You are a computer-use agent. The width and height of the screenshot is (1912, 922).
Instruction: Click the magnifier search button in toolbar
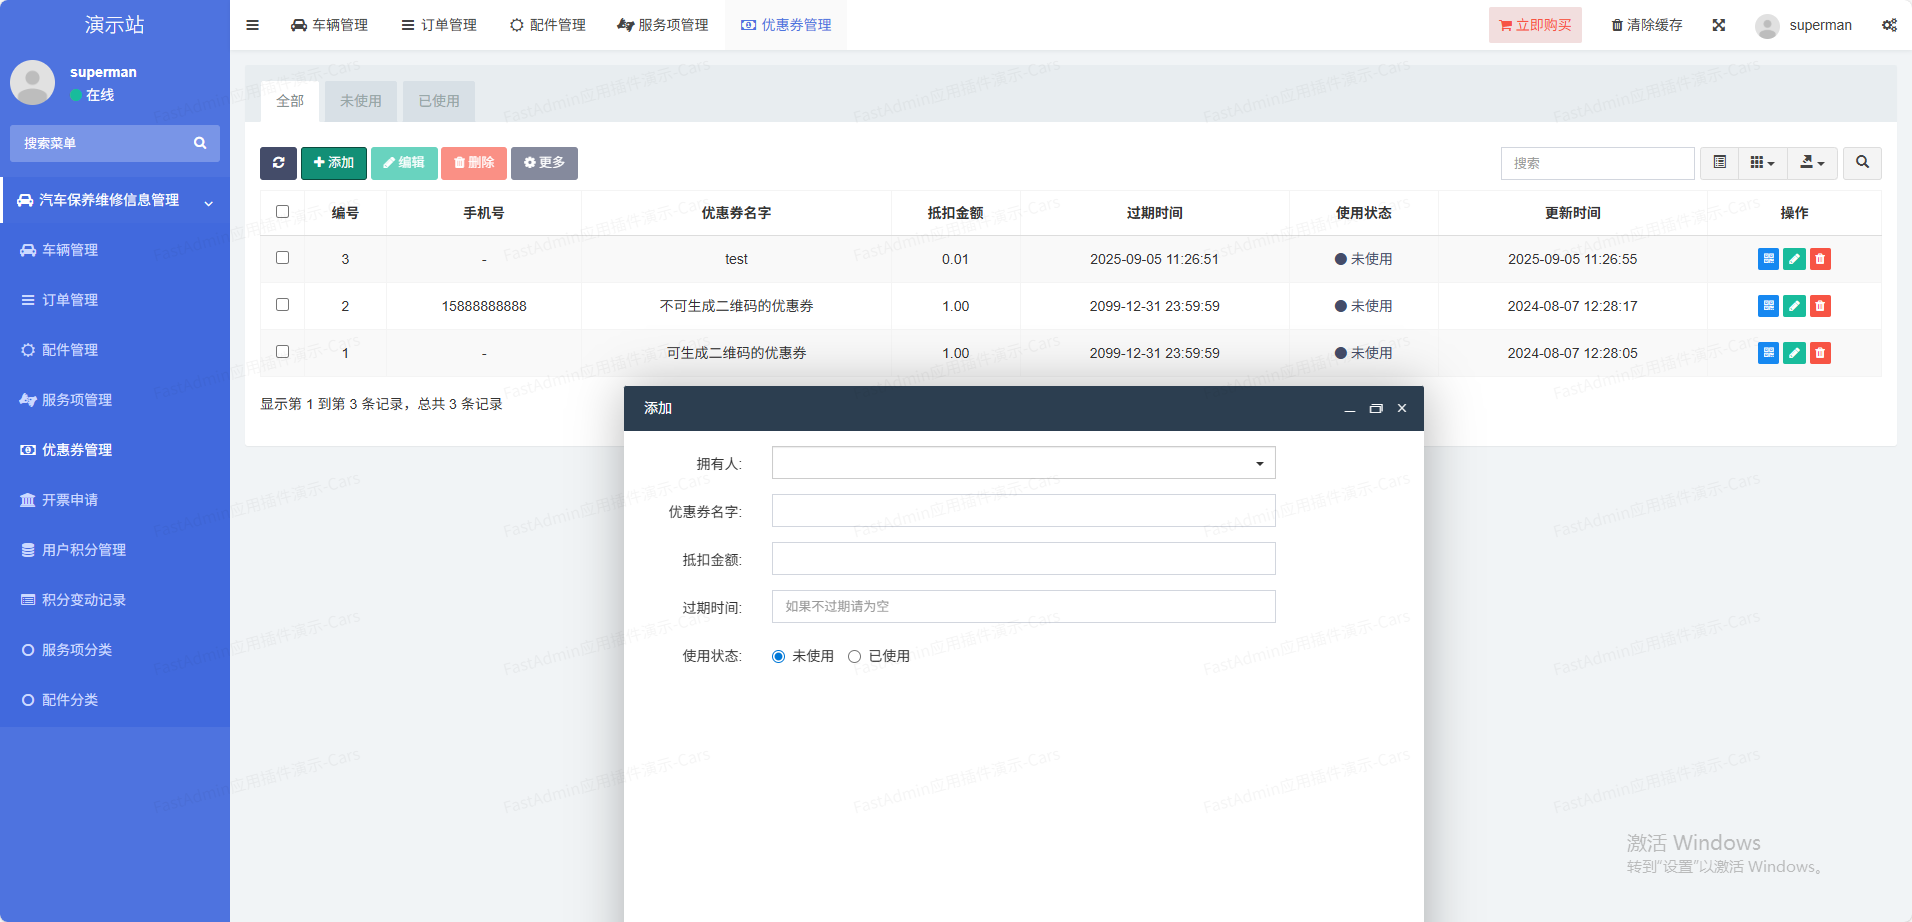pyautogui.click(x=1862, y=163)
